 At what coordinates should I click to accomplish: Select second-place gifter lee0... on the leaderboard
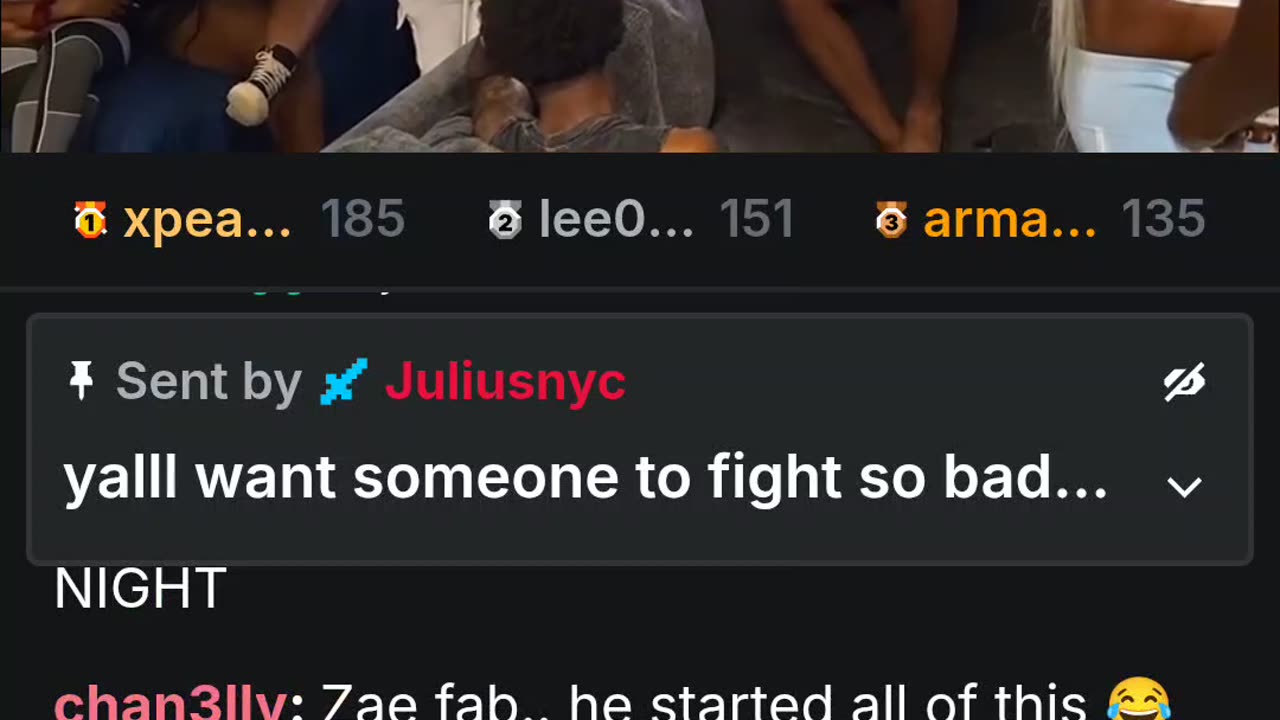616,220
